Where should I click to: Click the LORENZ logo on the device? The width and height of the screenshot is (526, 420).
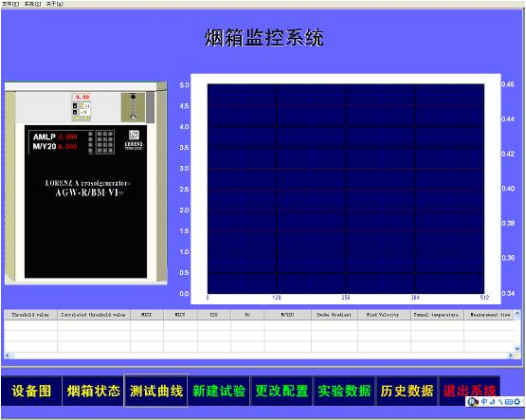(x=134, y=140)
